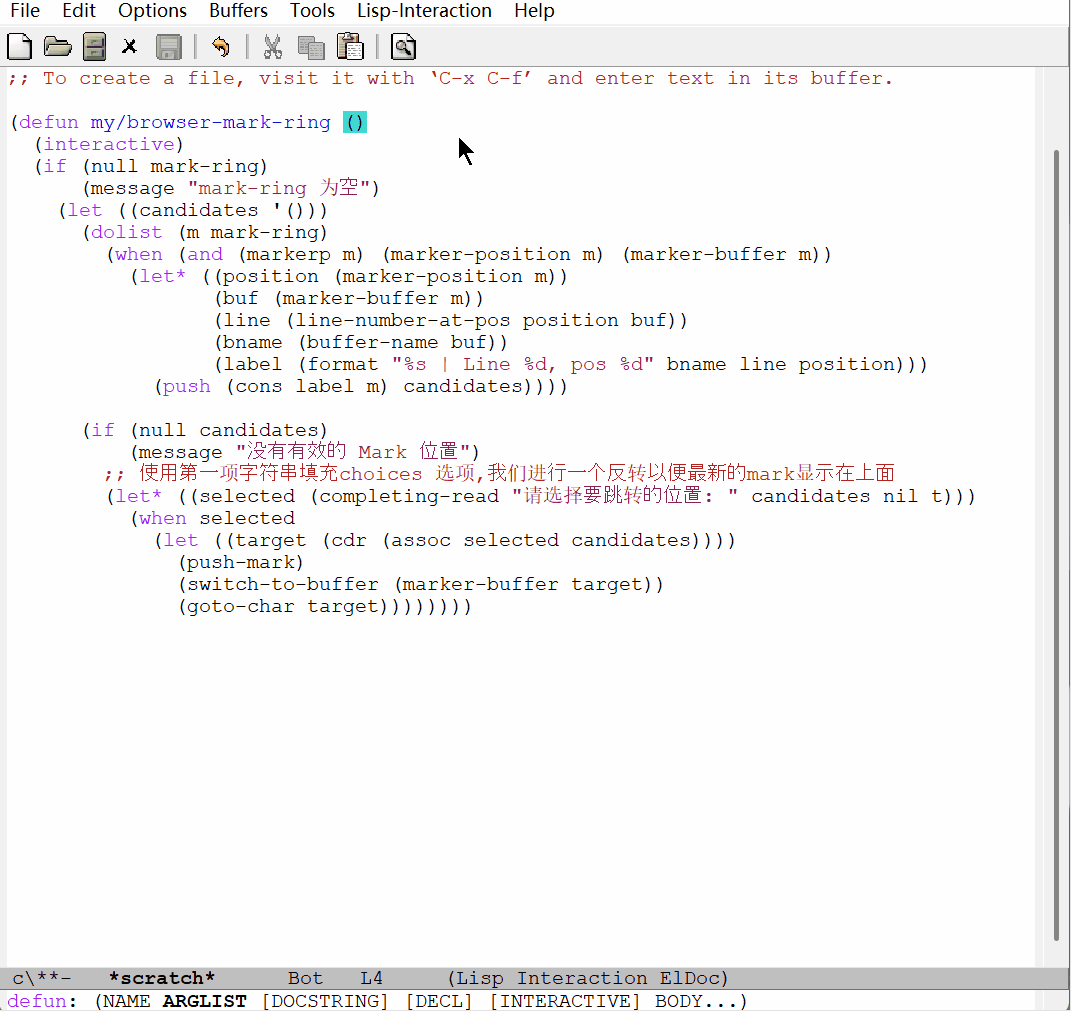Click the L4 line number in mode line

click(x=372, y=978)
